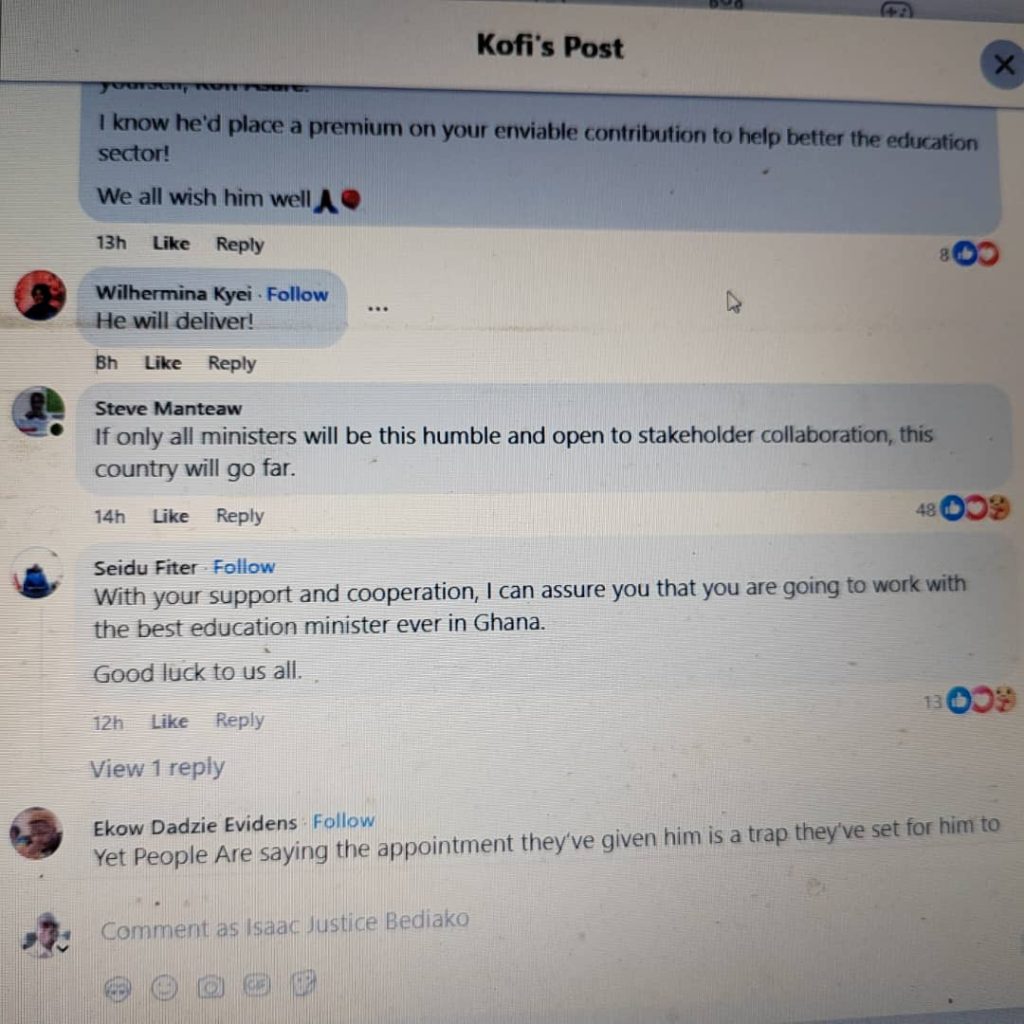Like Seidu Fiter's comment
This screenshot has width=1024, height=1024.
[170, 722]
